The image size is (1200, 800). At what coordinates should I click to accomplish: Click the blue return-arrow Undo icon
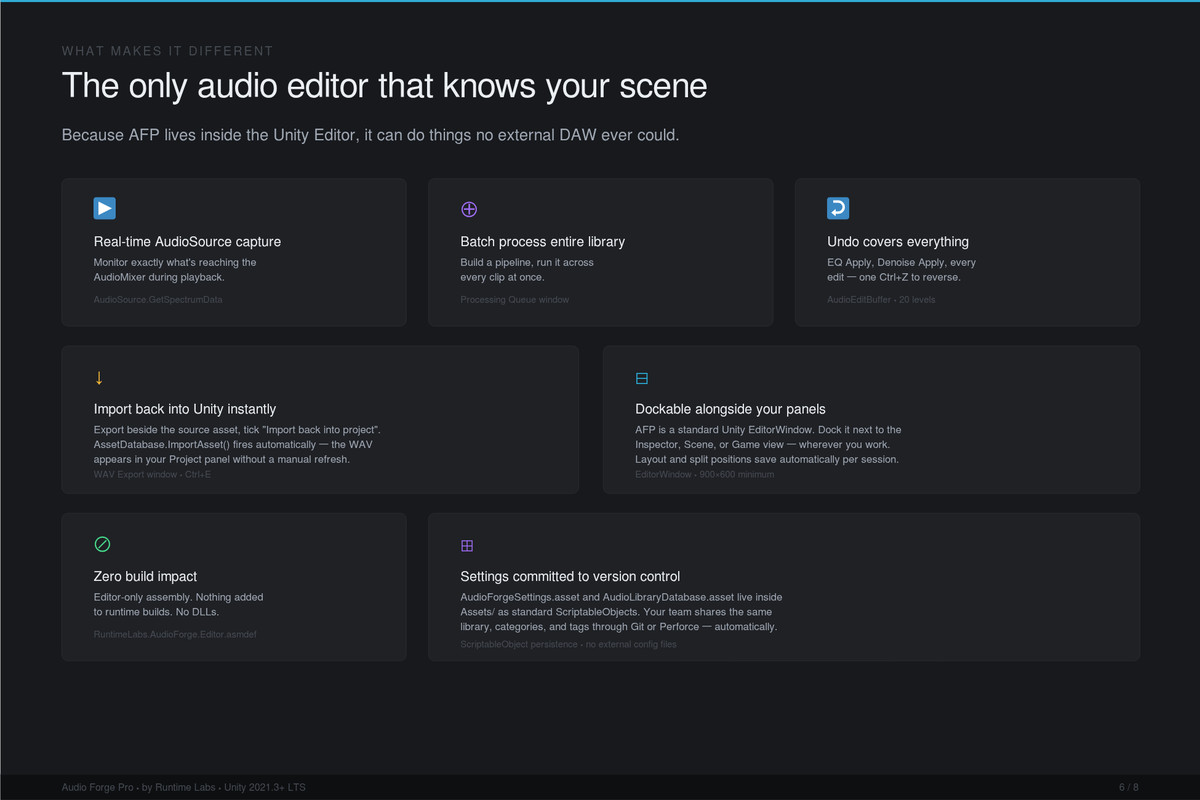[838, 208]
